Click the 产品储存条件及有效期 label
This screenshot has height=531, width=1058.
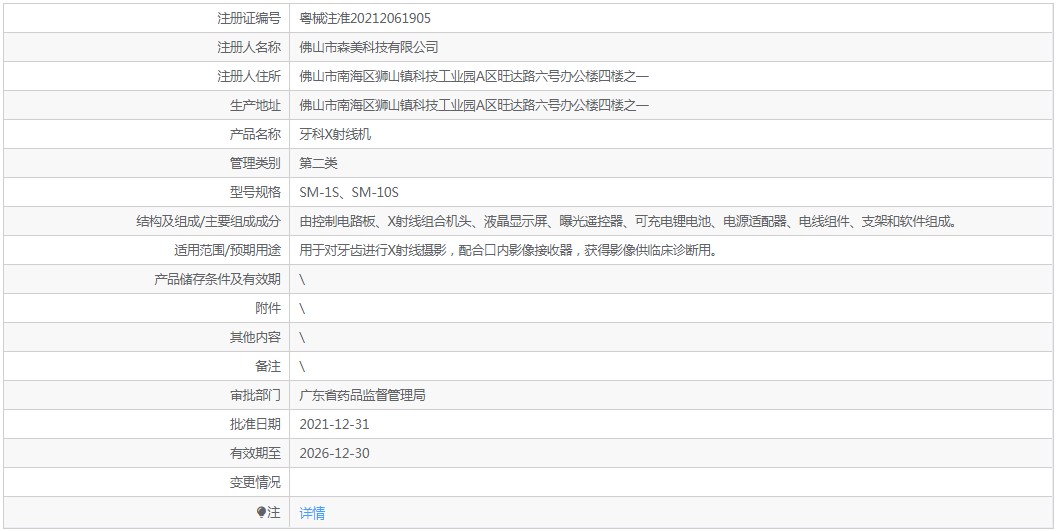[217, 279]
